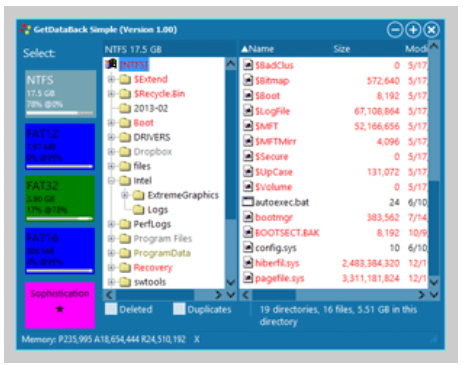
Task: Click the star in Sophistication tile
Action: (x=60, y=309)
